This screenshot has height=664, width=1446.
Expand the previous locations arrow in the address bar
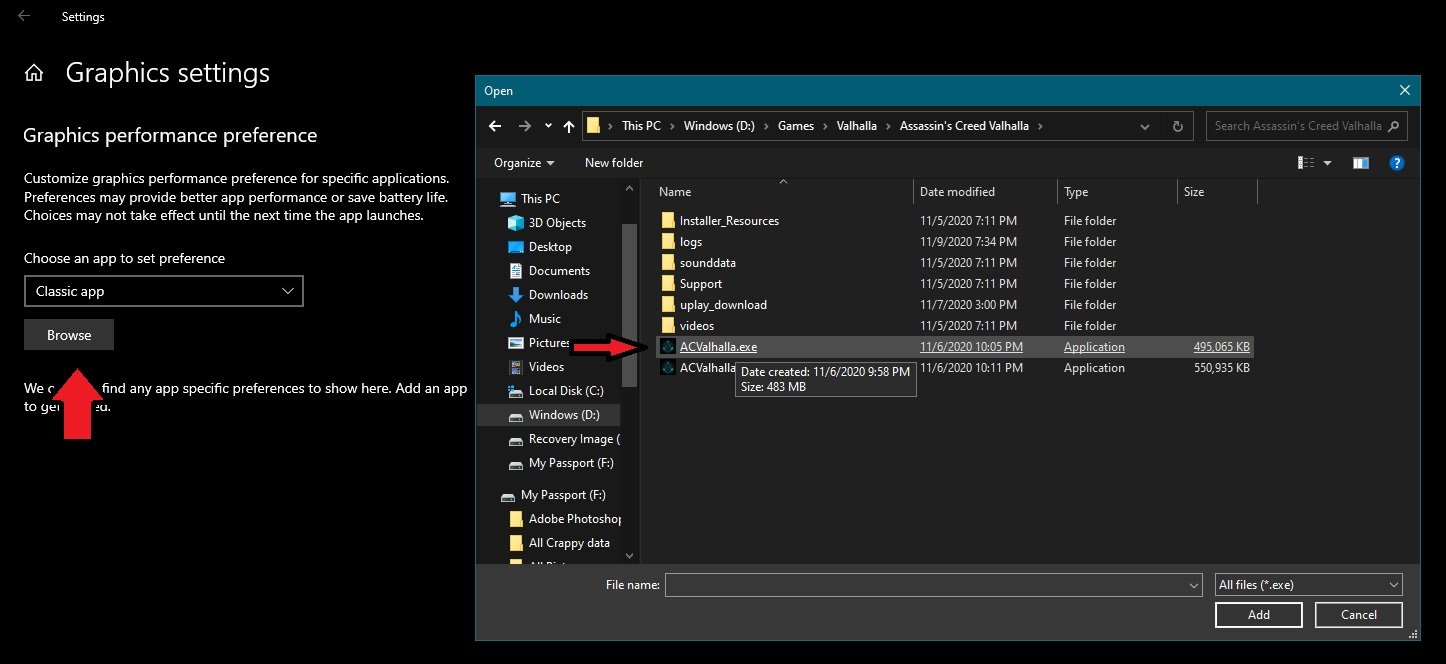1145,126
